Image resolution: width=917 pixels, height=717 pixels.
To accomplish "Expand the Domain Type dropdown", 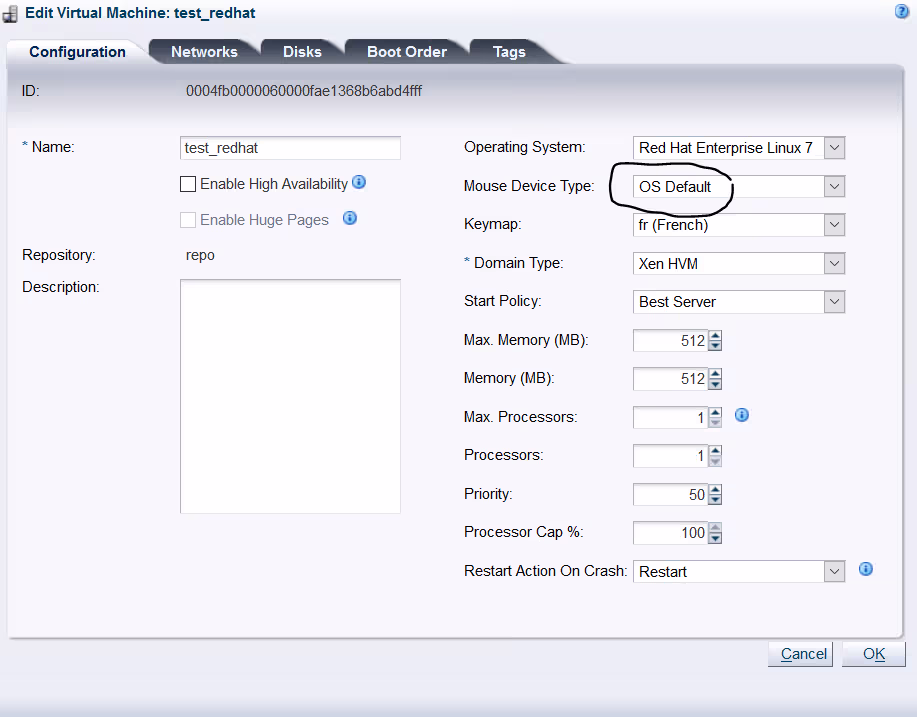I will click(x=835, y=264).
